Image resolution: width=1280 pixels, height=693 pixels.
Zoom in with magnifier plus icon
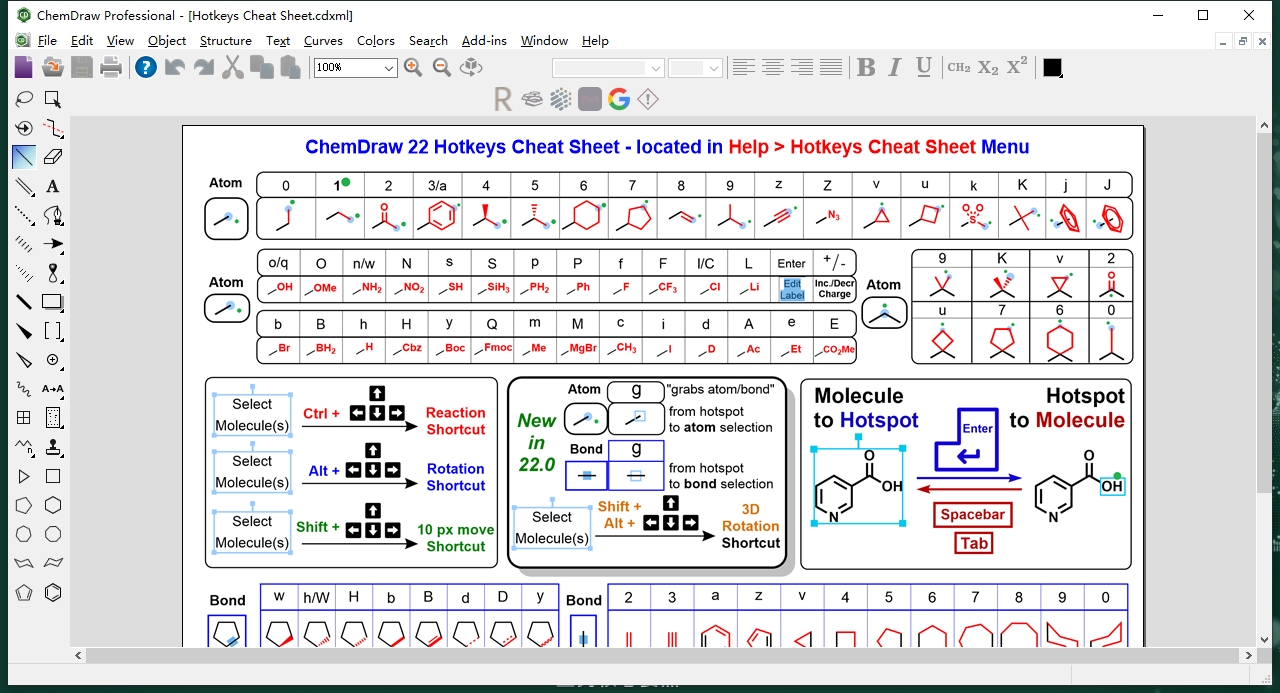coord(413,67)
